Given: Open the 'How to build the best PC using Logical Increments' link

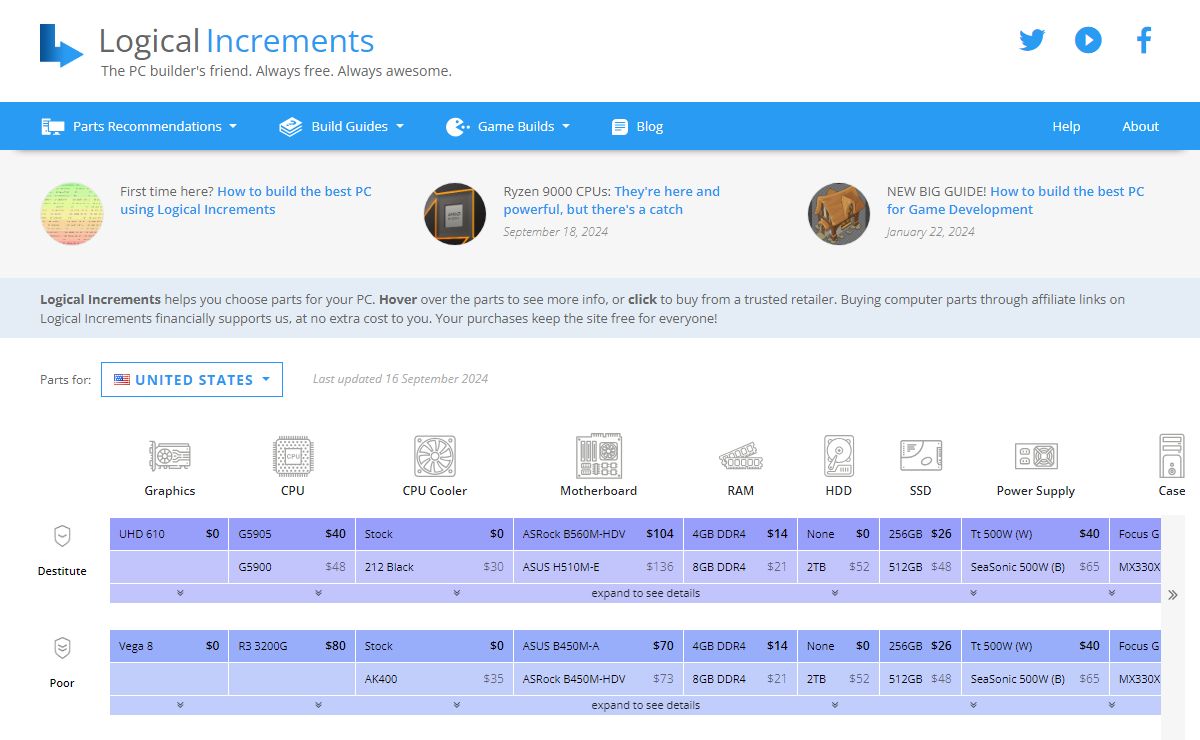Looking at the screenshot, I should 246,200.
